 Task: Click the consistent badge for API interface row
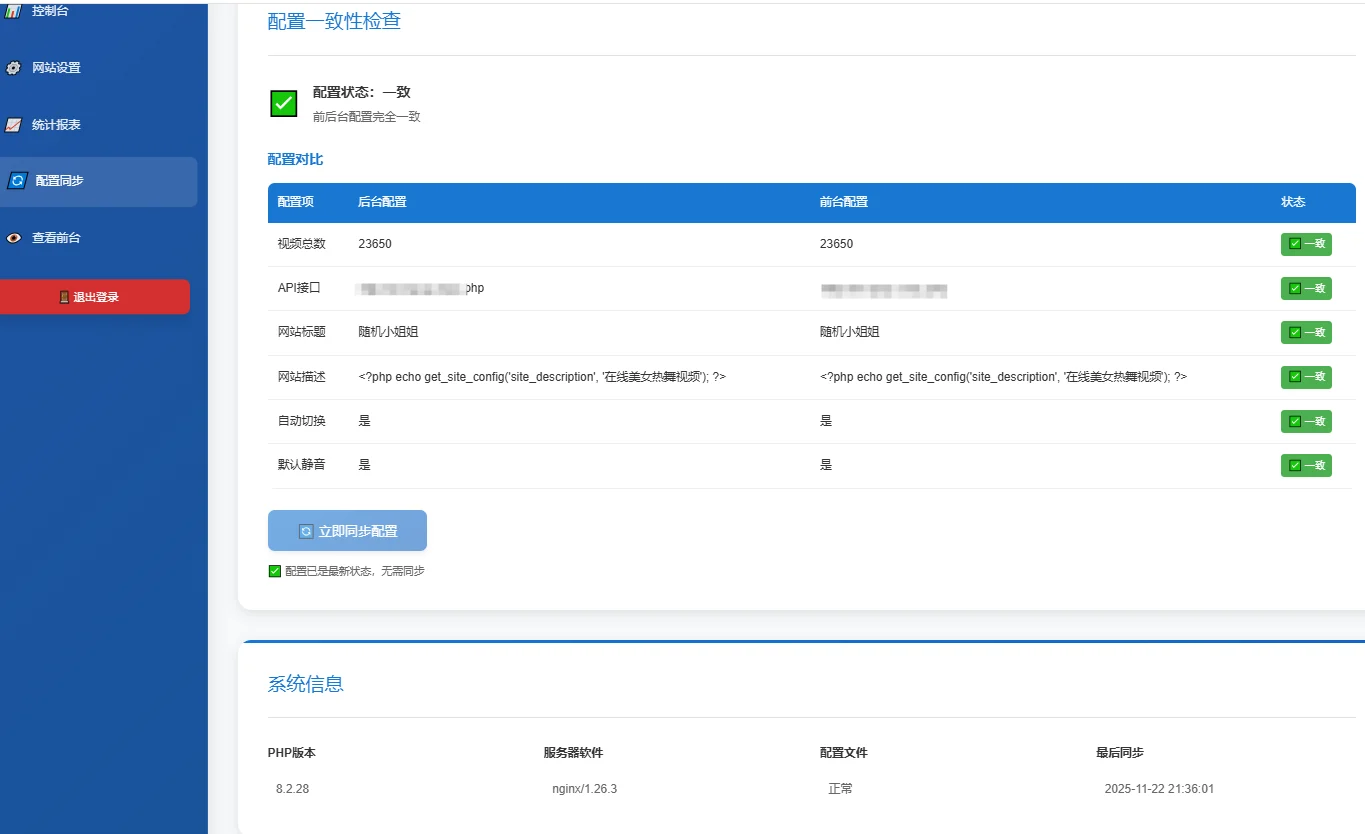pyautogui.click(x=1306, y=288)
